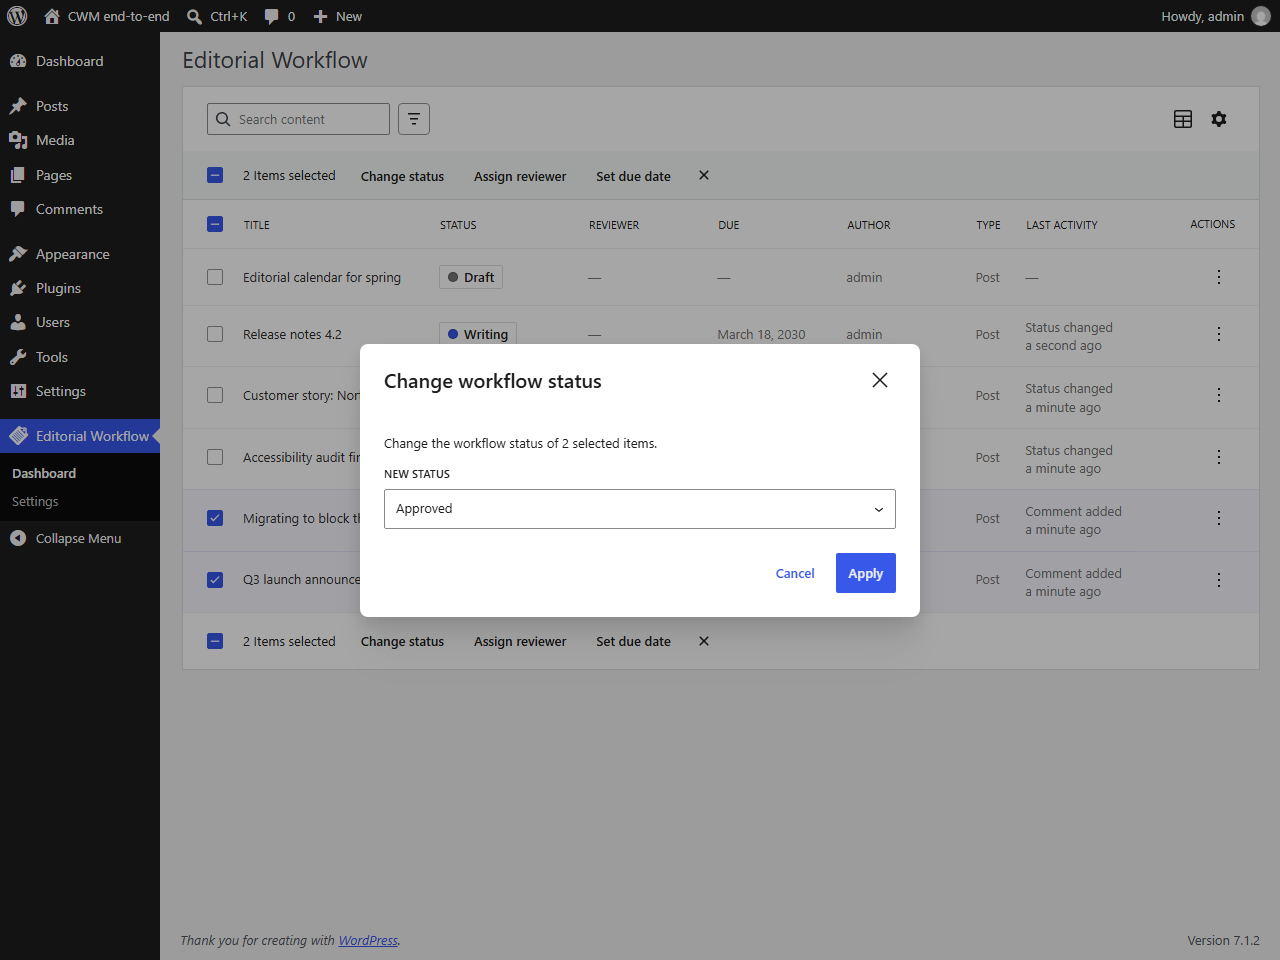Open Appearance in the admin sidebar
This screenshot has height=960, width=1280.
pyautogui.click(x=80, y=254)
